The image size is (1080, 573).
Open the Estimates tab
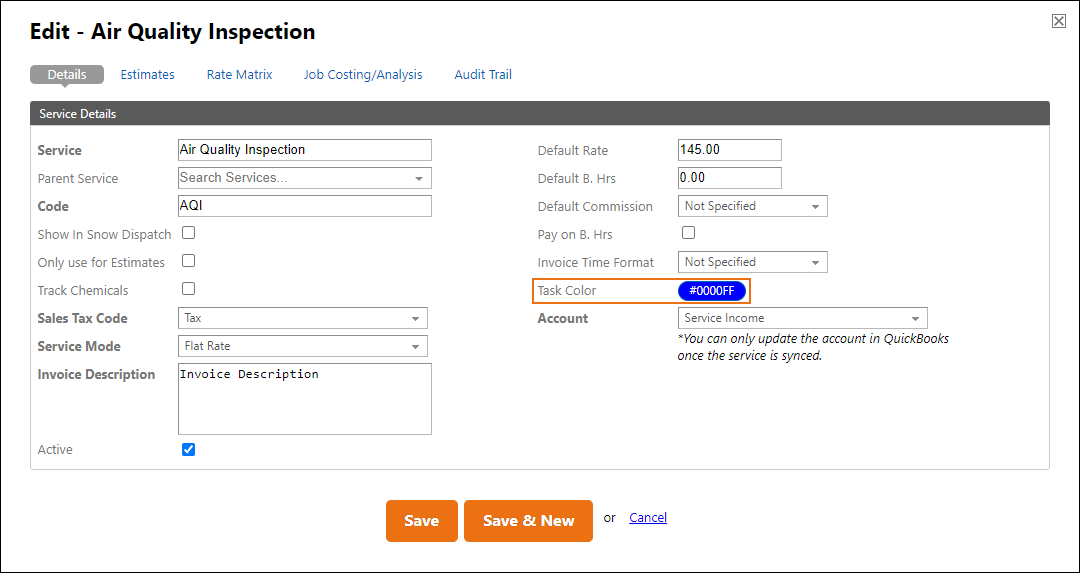[147, 74]
